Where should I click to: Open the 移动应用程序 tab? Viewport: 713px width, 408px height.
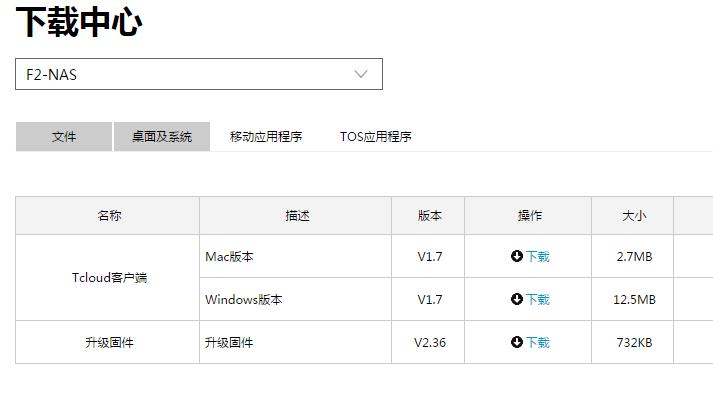[266, 137]
